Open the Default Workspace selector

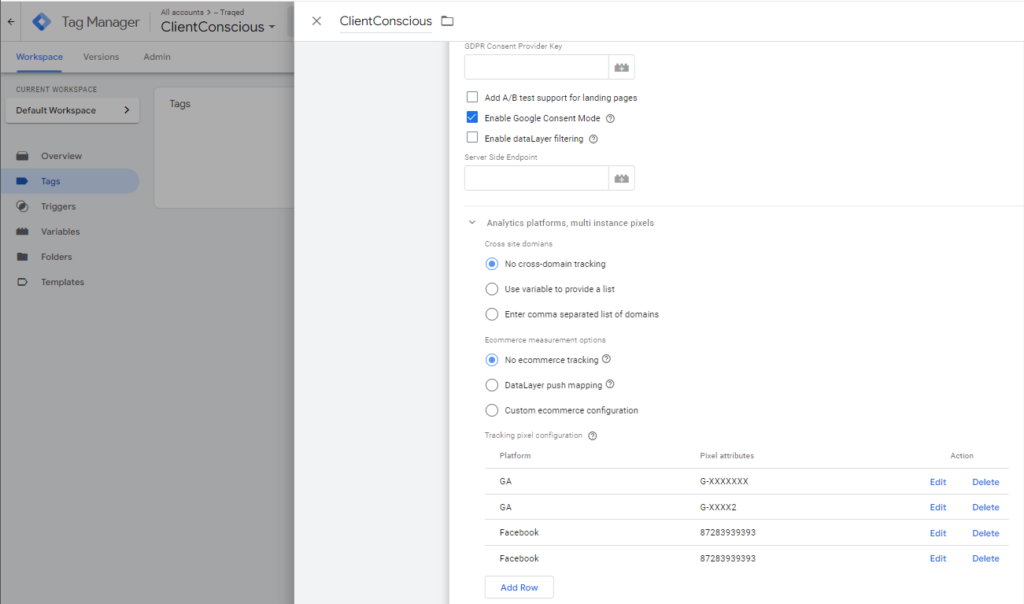(72, 110)
